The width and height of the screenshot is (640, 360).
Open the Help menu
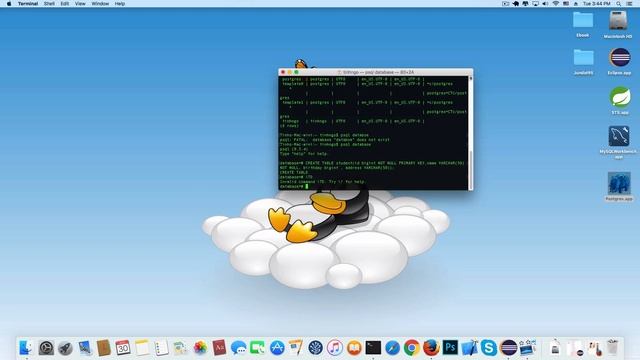click(120, 4)
